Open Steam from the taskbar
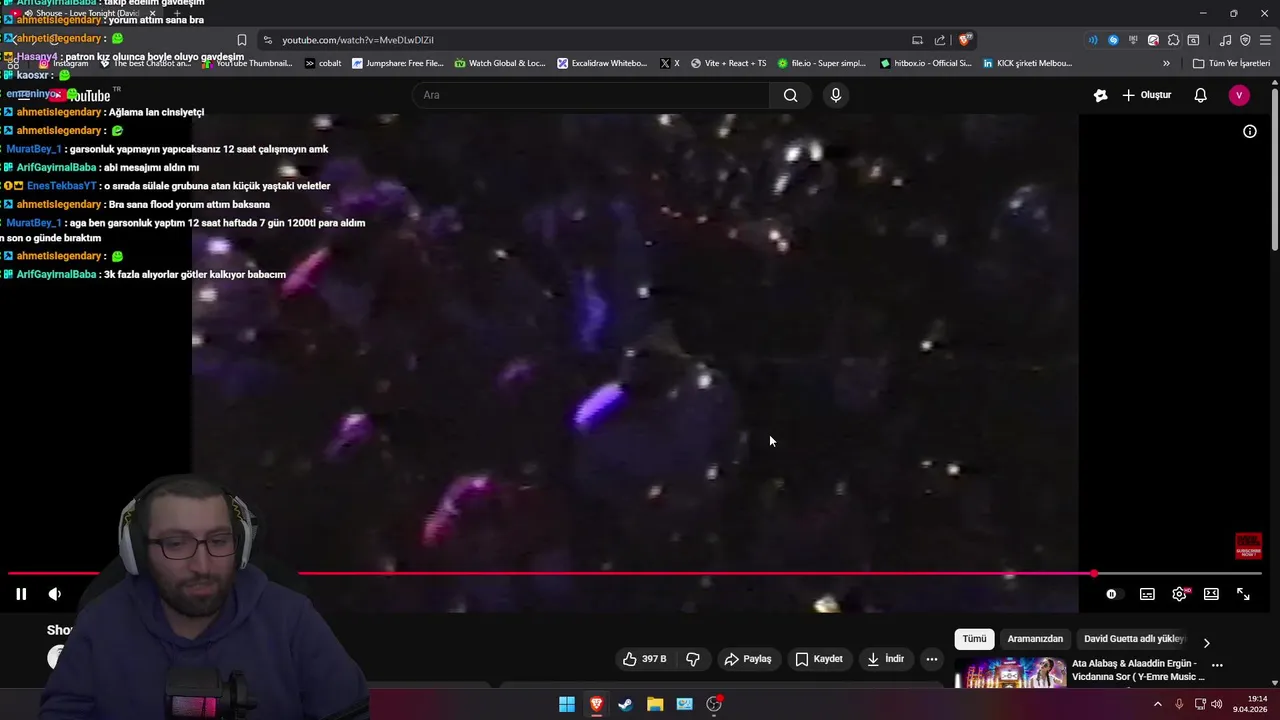This screenshot has height=720, width=1280. 625,704
